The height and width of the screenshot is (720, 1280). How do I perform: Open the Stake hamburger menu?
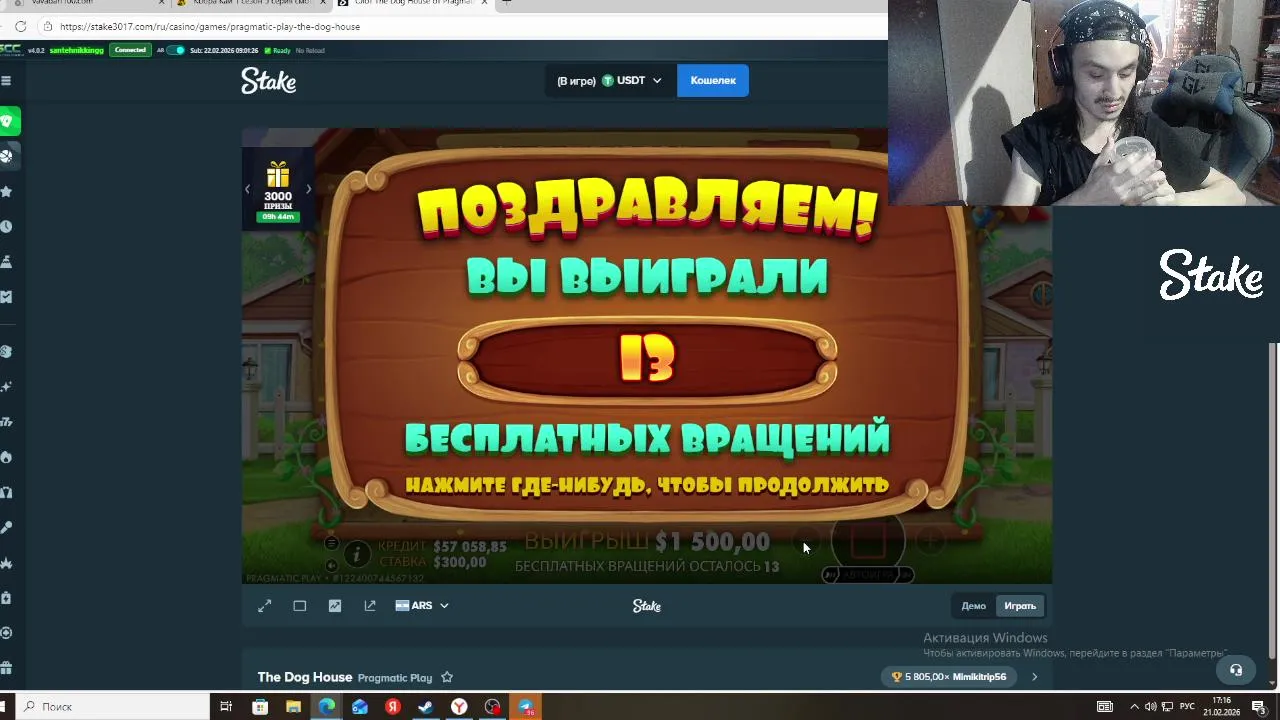click(x=6, y=81)
